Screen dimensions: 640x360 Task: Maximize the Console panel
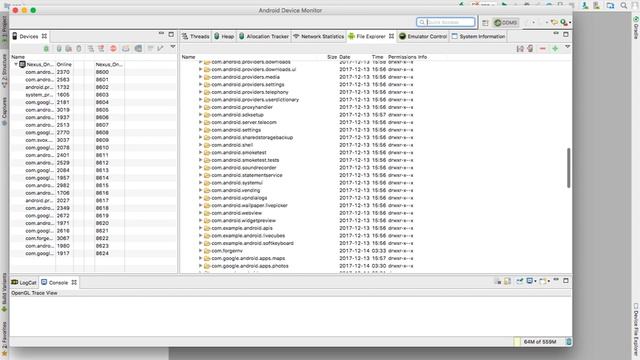[566, 281]
